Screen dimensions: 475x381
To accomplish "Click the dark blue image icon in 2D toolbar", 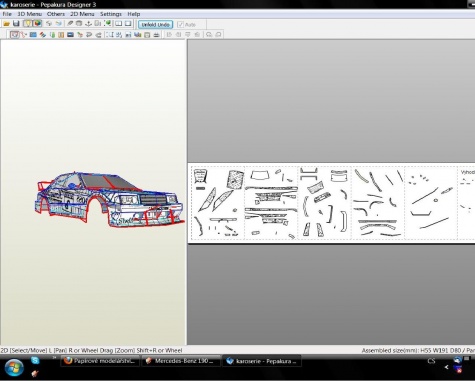I will (70, 35).
